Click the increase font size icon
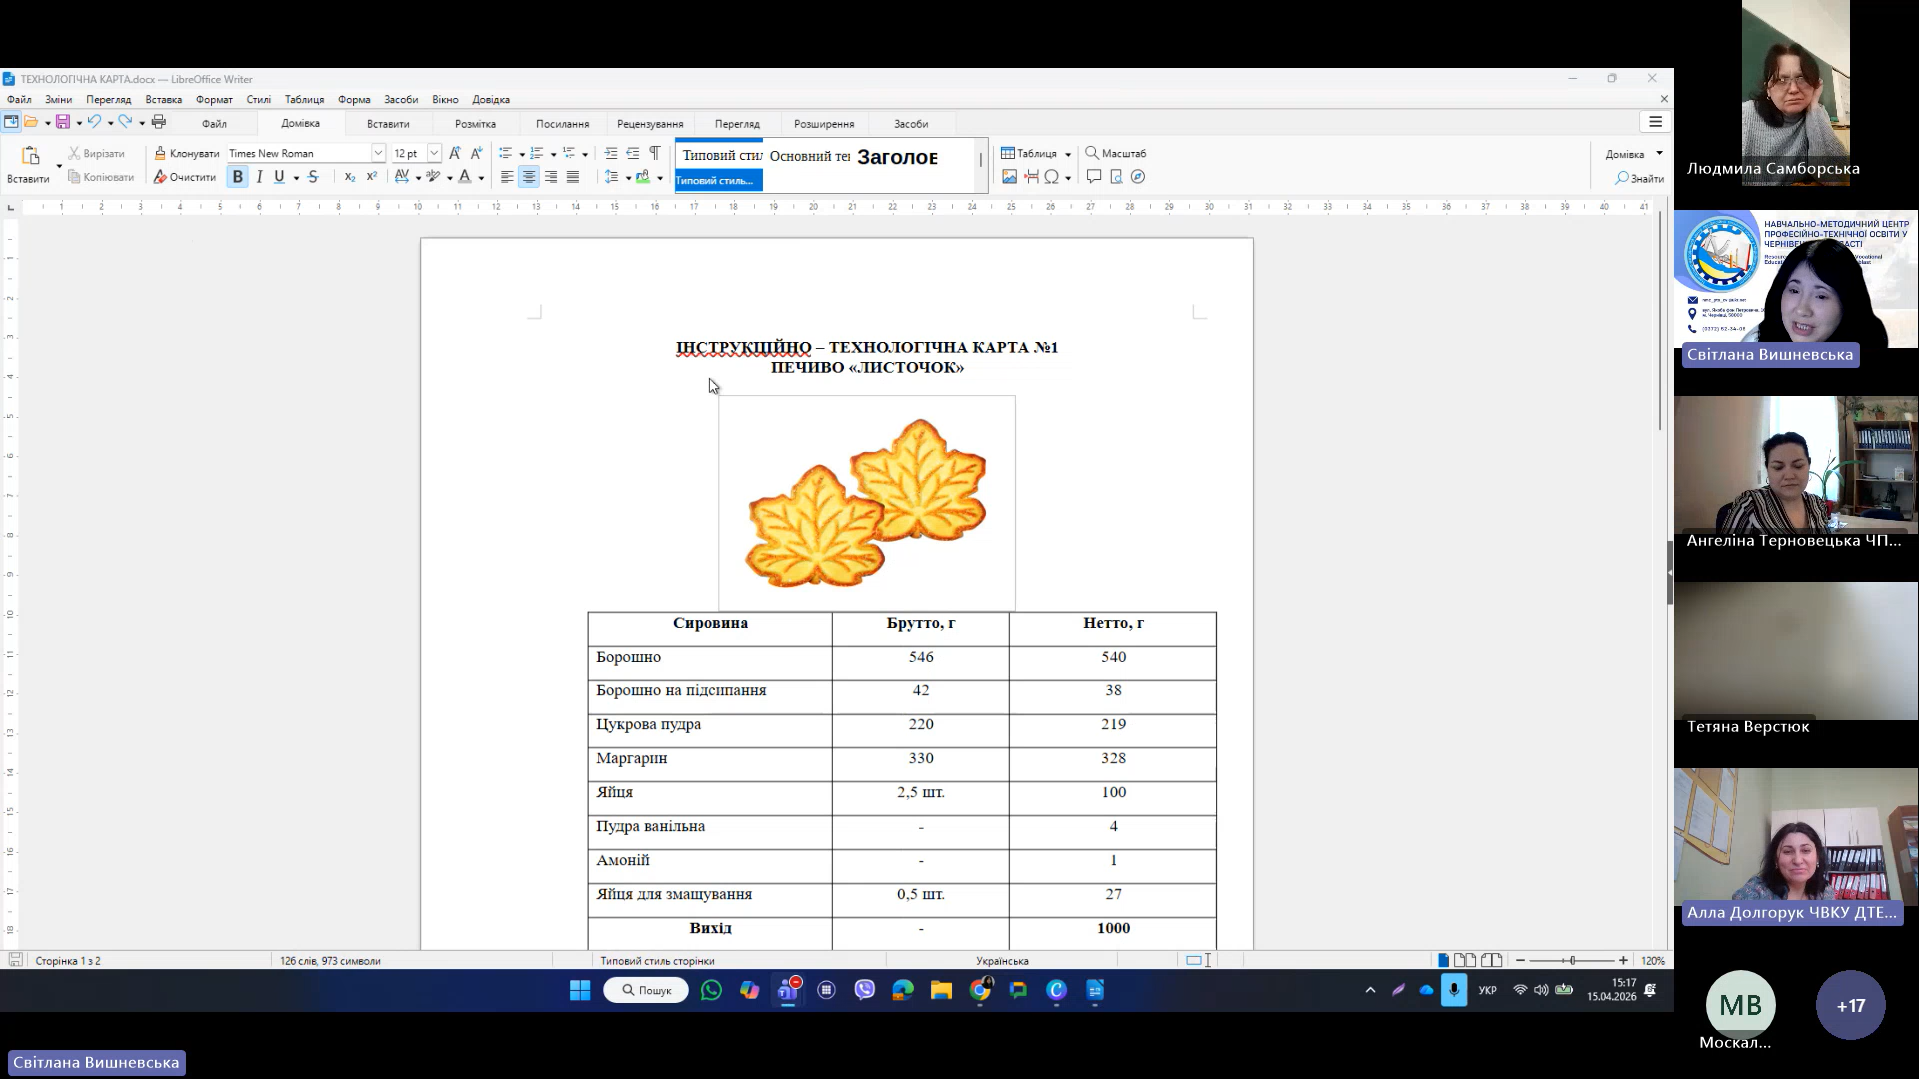Image resolution: width=1919 pixels, height=1079 pixels. click(454, 153)
